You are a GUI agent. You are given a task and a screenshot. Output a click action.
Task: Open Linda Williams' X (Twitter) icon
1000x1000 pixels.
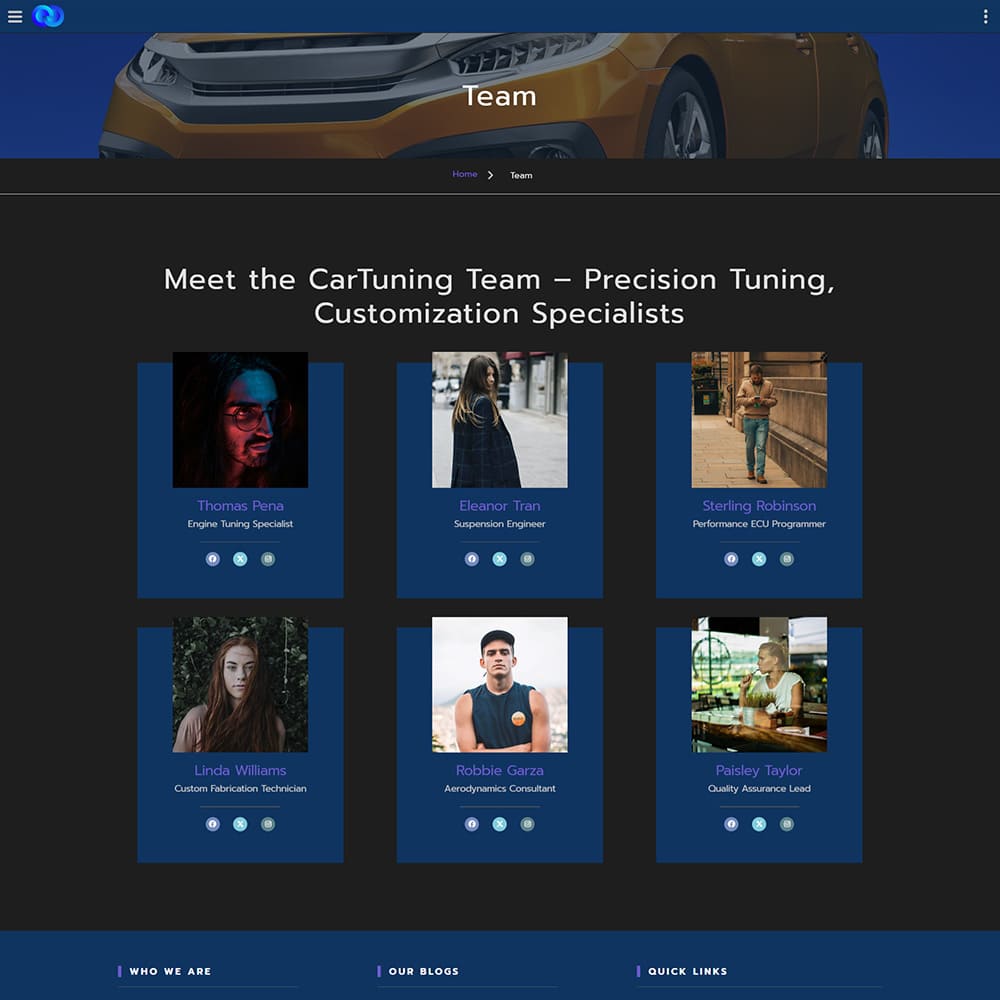tap(240, 824)
